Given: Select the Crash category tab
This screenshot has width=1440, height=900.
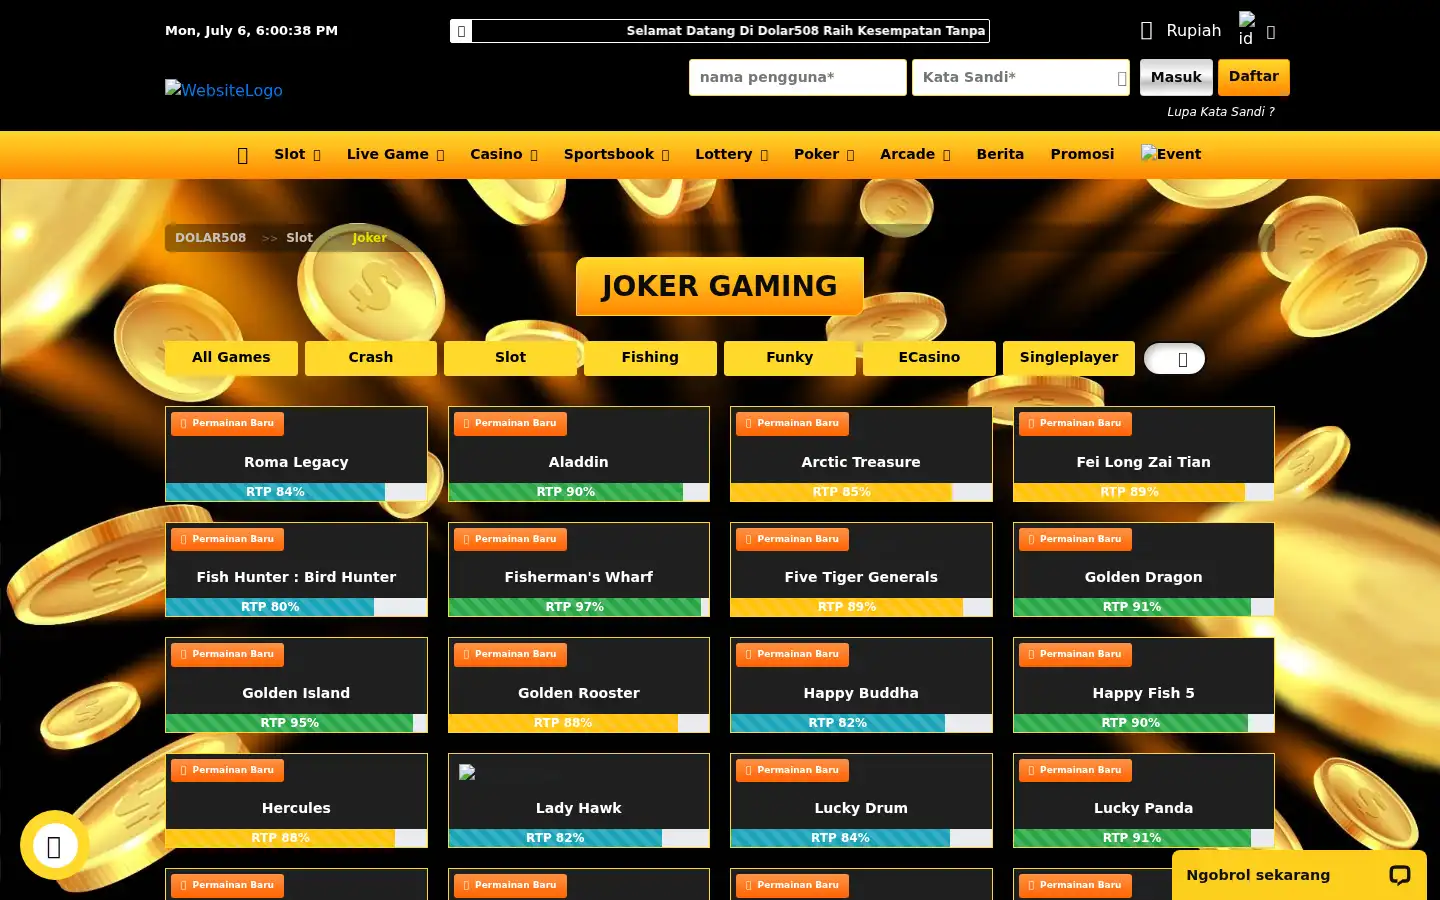Looking at the screenshot, I should coord(371,358).
